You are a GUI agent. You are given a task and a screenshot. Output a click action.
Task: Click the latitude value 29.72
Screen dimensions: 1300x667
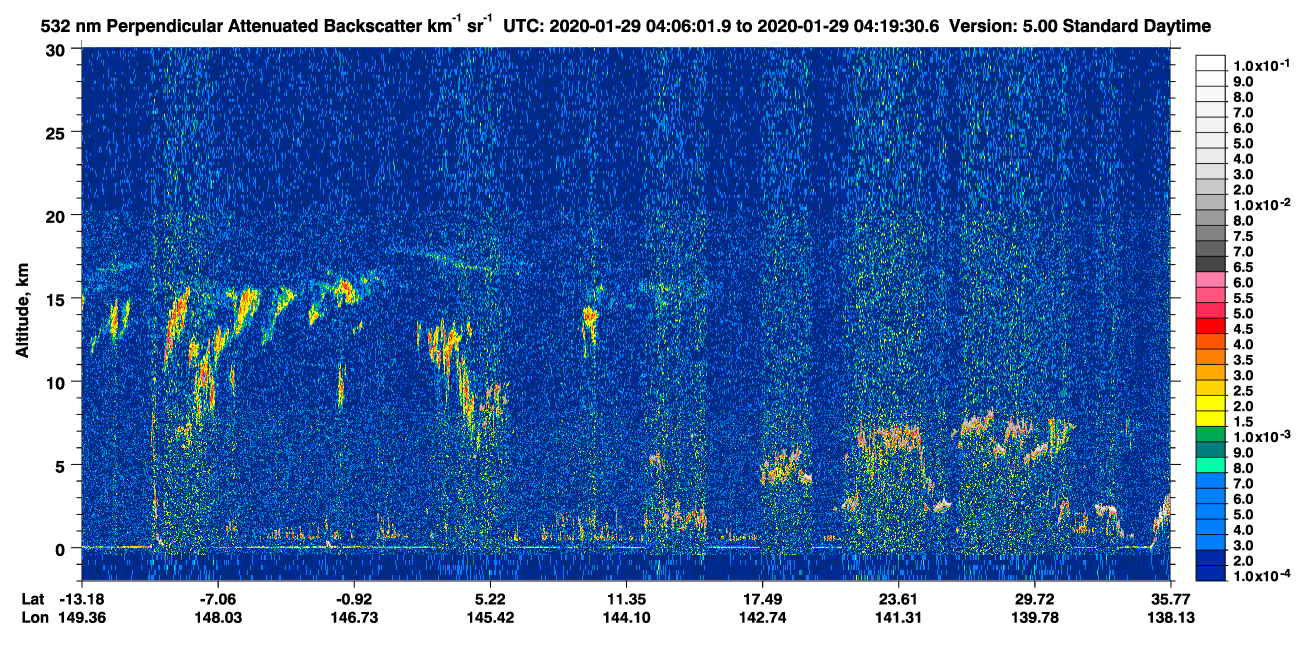tap(1035, 600)
